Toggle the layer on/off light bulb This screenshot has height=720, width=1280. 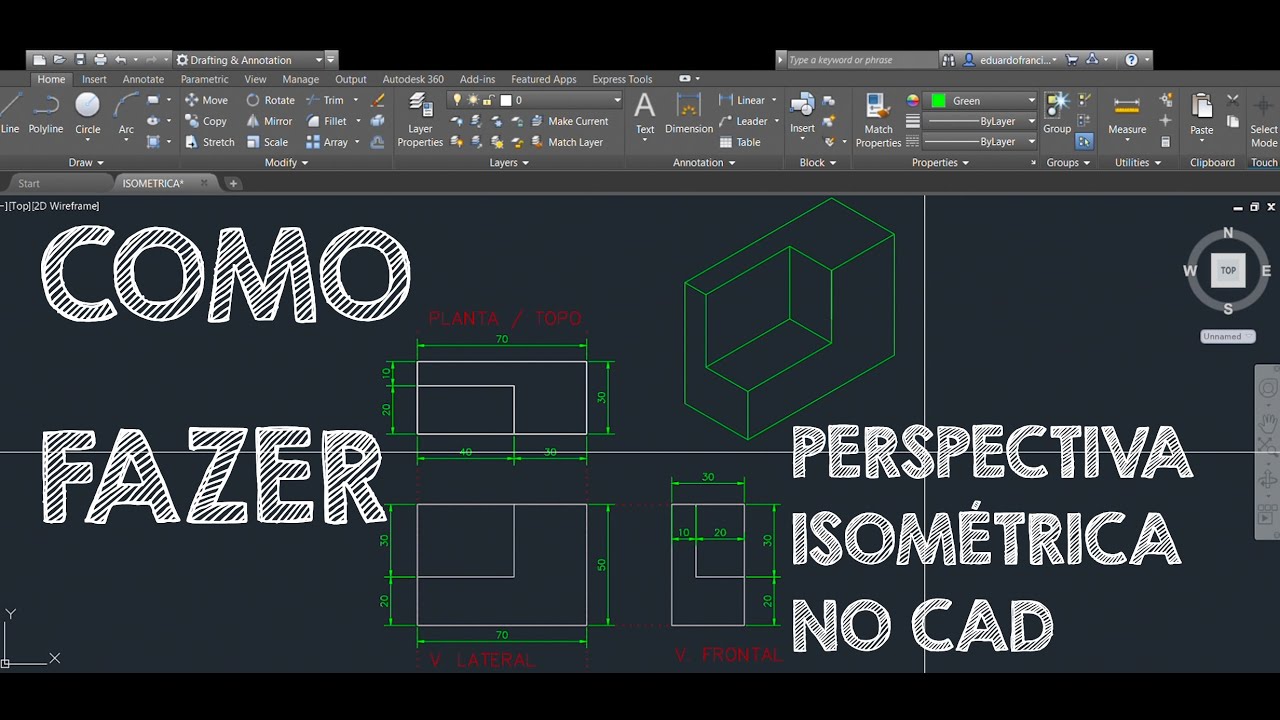click(458, 100)
